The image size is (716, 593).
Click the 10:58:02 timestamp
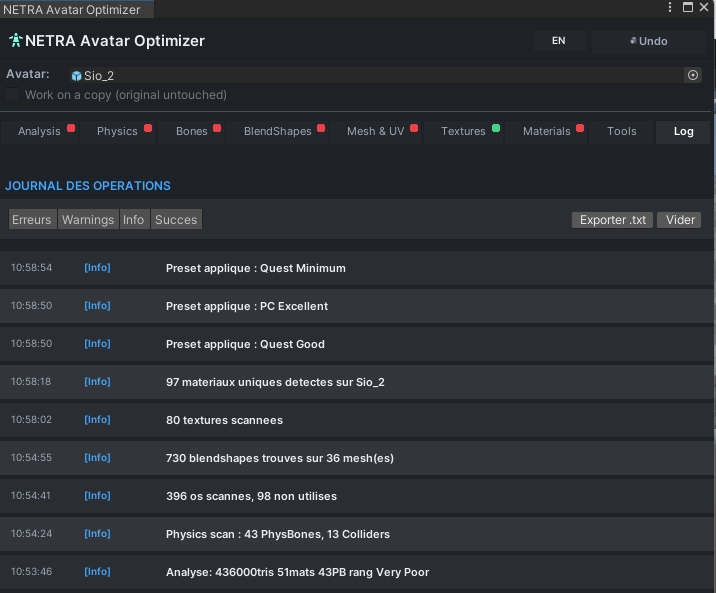(x=31, y=419)
